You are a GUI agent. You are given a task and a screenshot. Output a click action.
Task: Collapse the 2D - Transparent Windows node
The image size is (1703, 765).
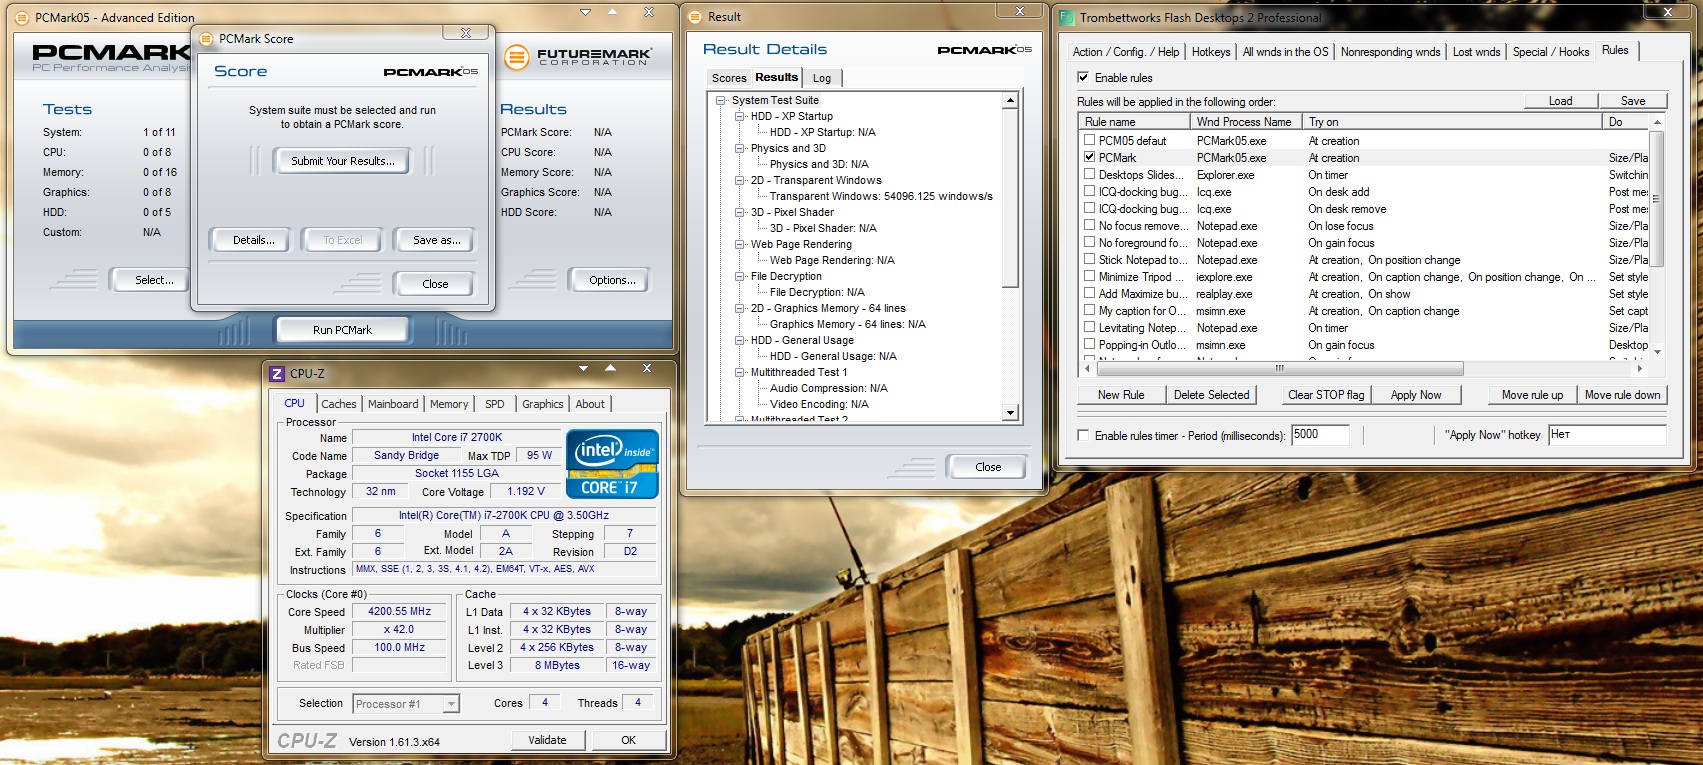740,180
